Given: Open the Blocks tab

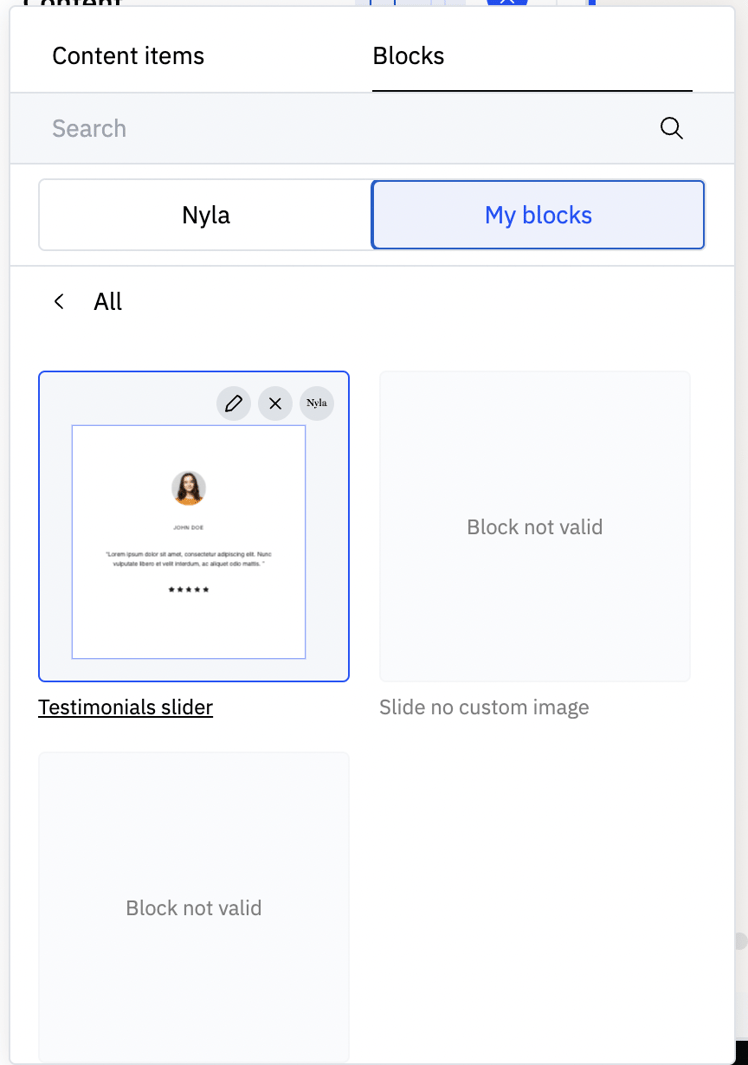Looking at the screenshot, I should click(x=408, y=56).
